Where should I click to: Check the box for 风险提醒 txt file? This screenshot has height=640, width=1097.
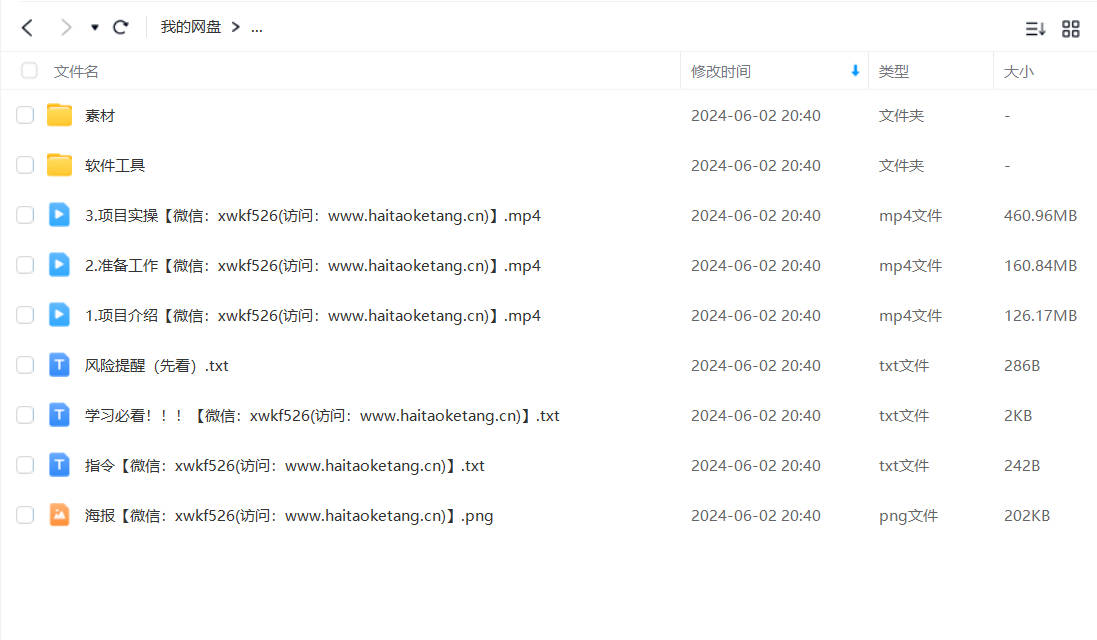coord(25,365)
